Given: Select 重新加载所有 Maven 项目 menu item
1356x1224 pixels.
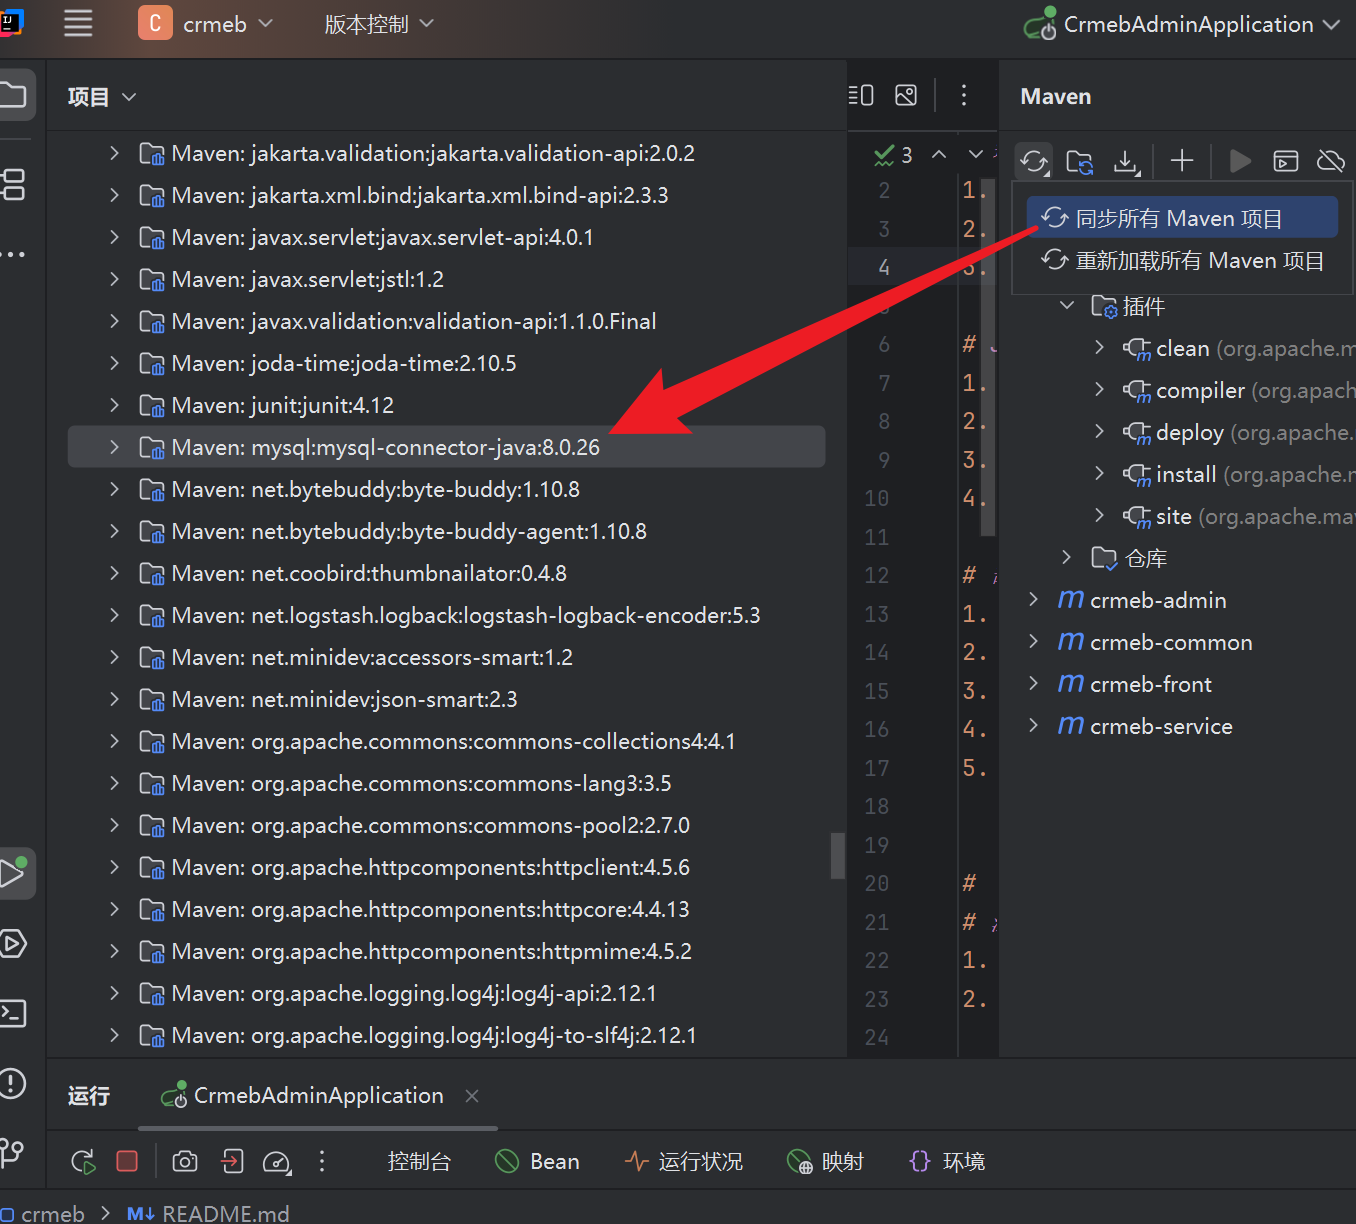Looking at the screenshot, I should coord(1182,260).
